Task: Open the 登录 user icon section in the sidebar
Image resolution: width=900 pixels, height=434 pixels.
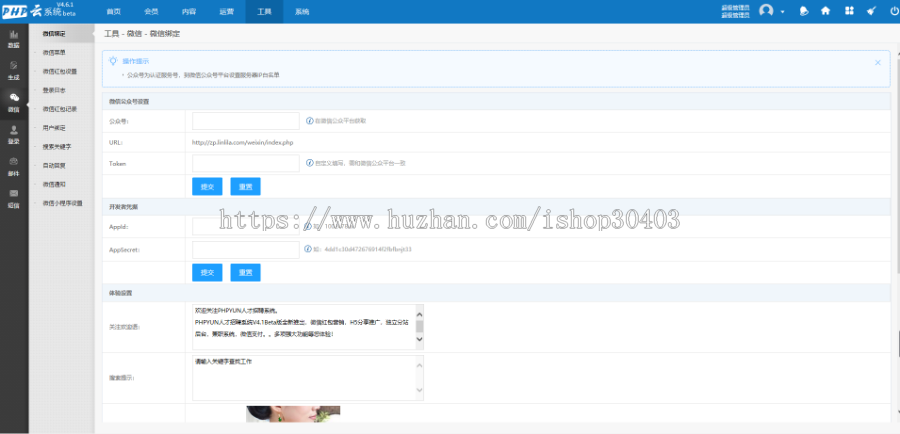Action: pyautogui.click(x=14, y=135)
